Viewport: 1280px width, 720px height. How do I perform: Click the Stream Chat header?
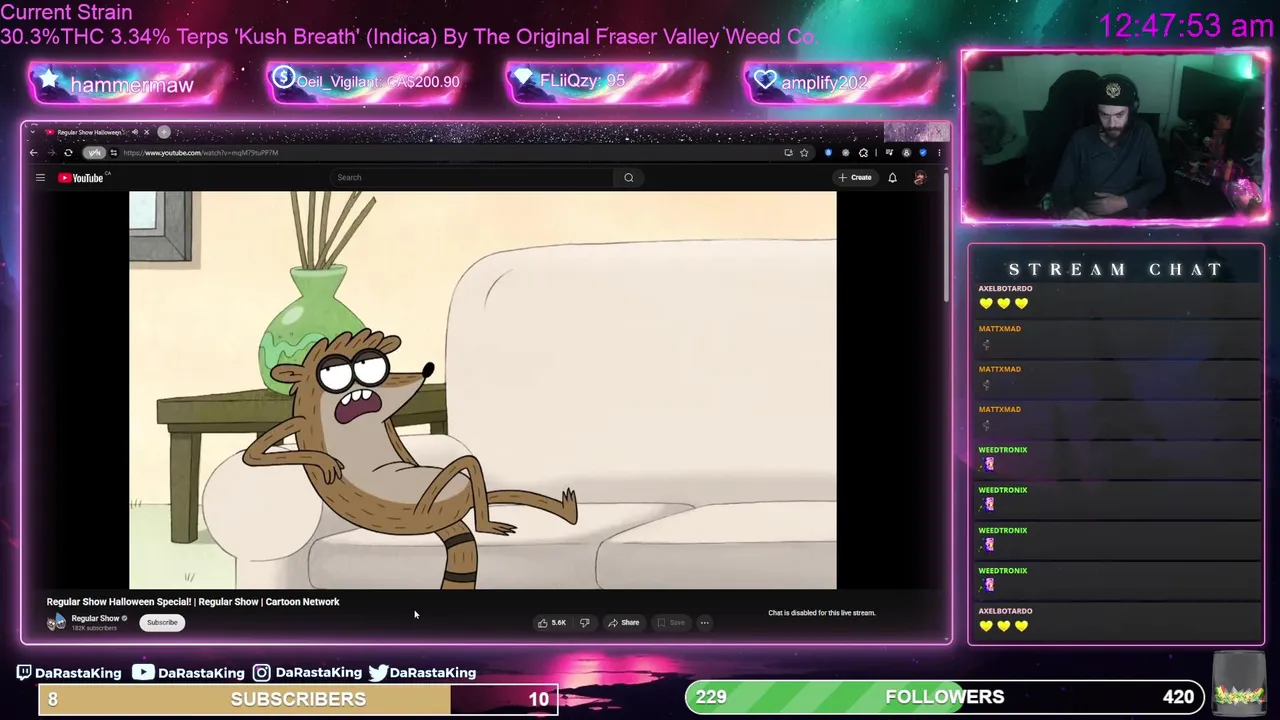click(1115, 270)
